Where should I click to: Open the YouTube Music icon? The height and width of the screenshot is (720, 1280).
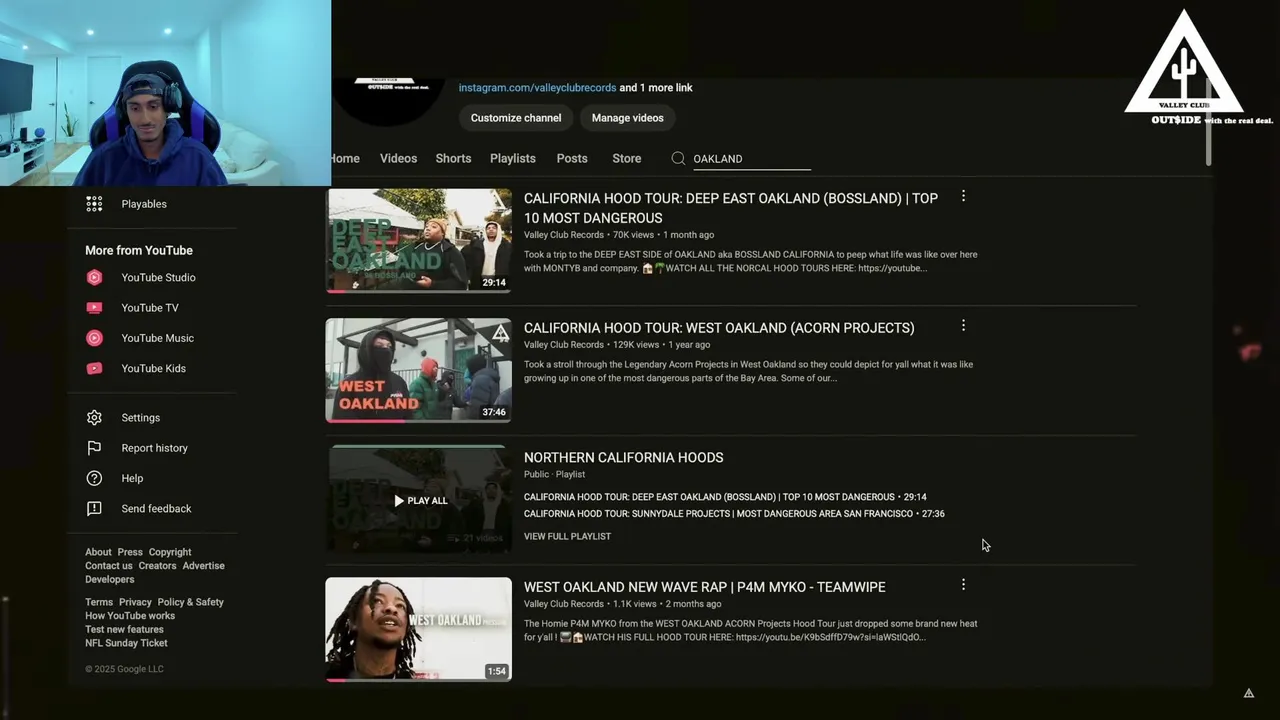[x=94, y=338]
